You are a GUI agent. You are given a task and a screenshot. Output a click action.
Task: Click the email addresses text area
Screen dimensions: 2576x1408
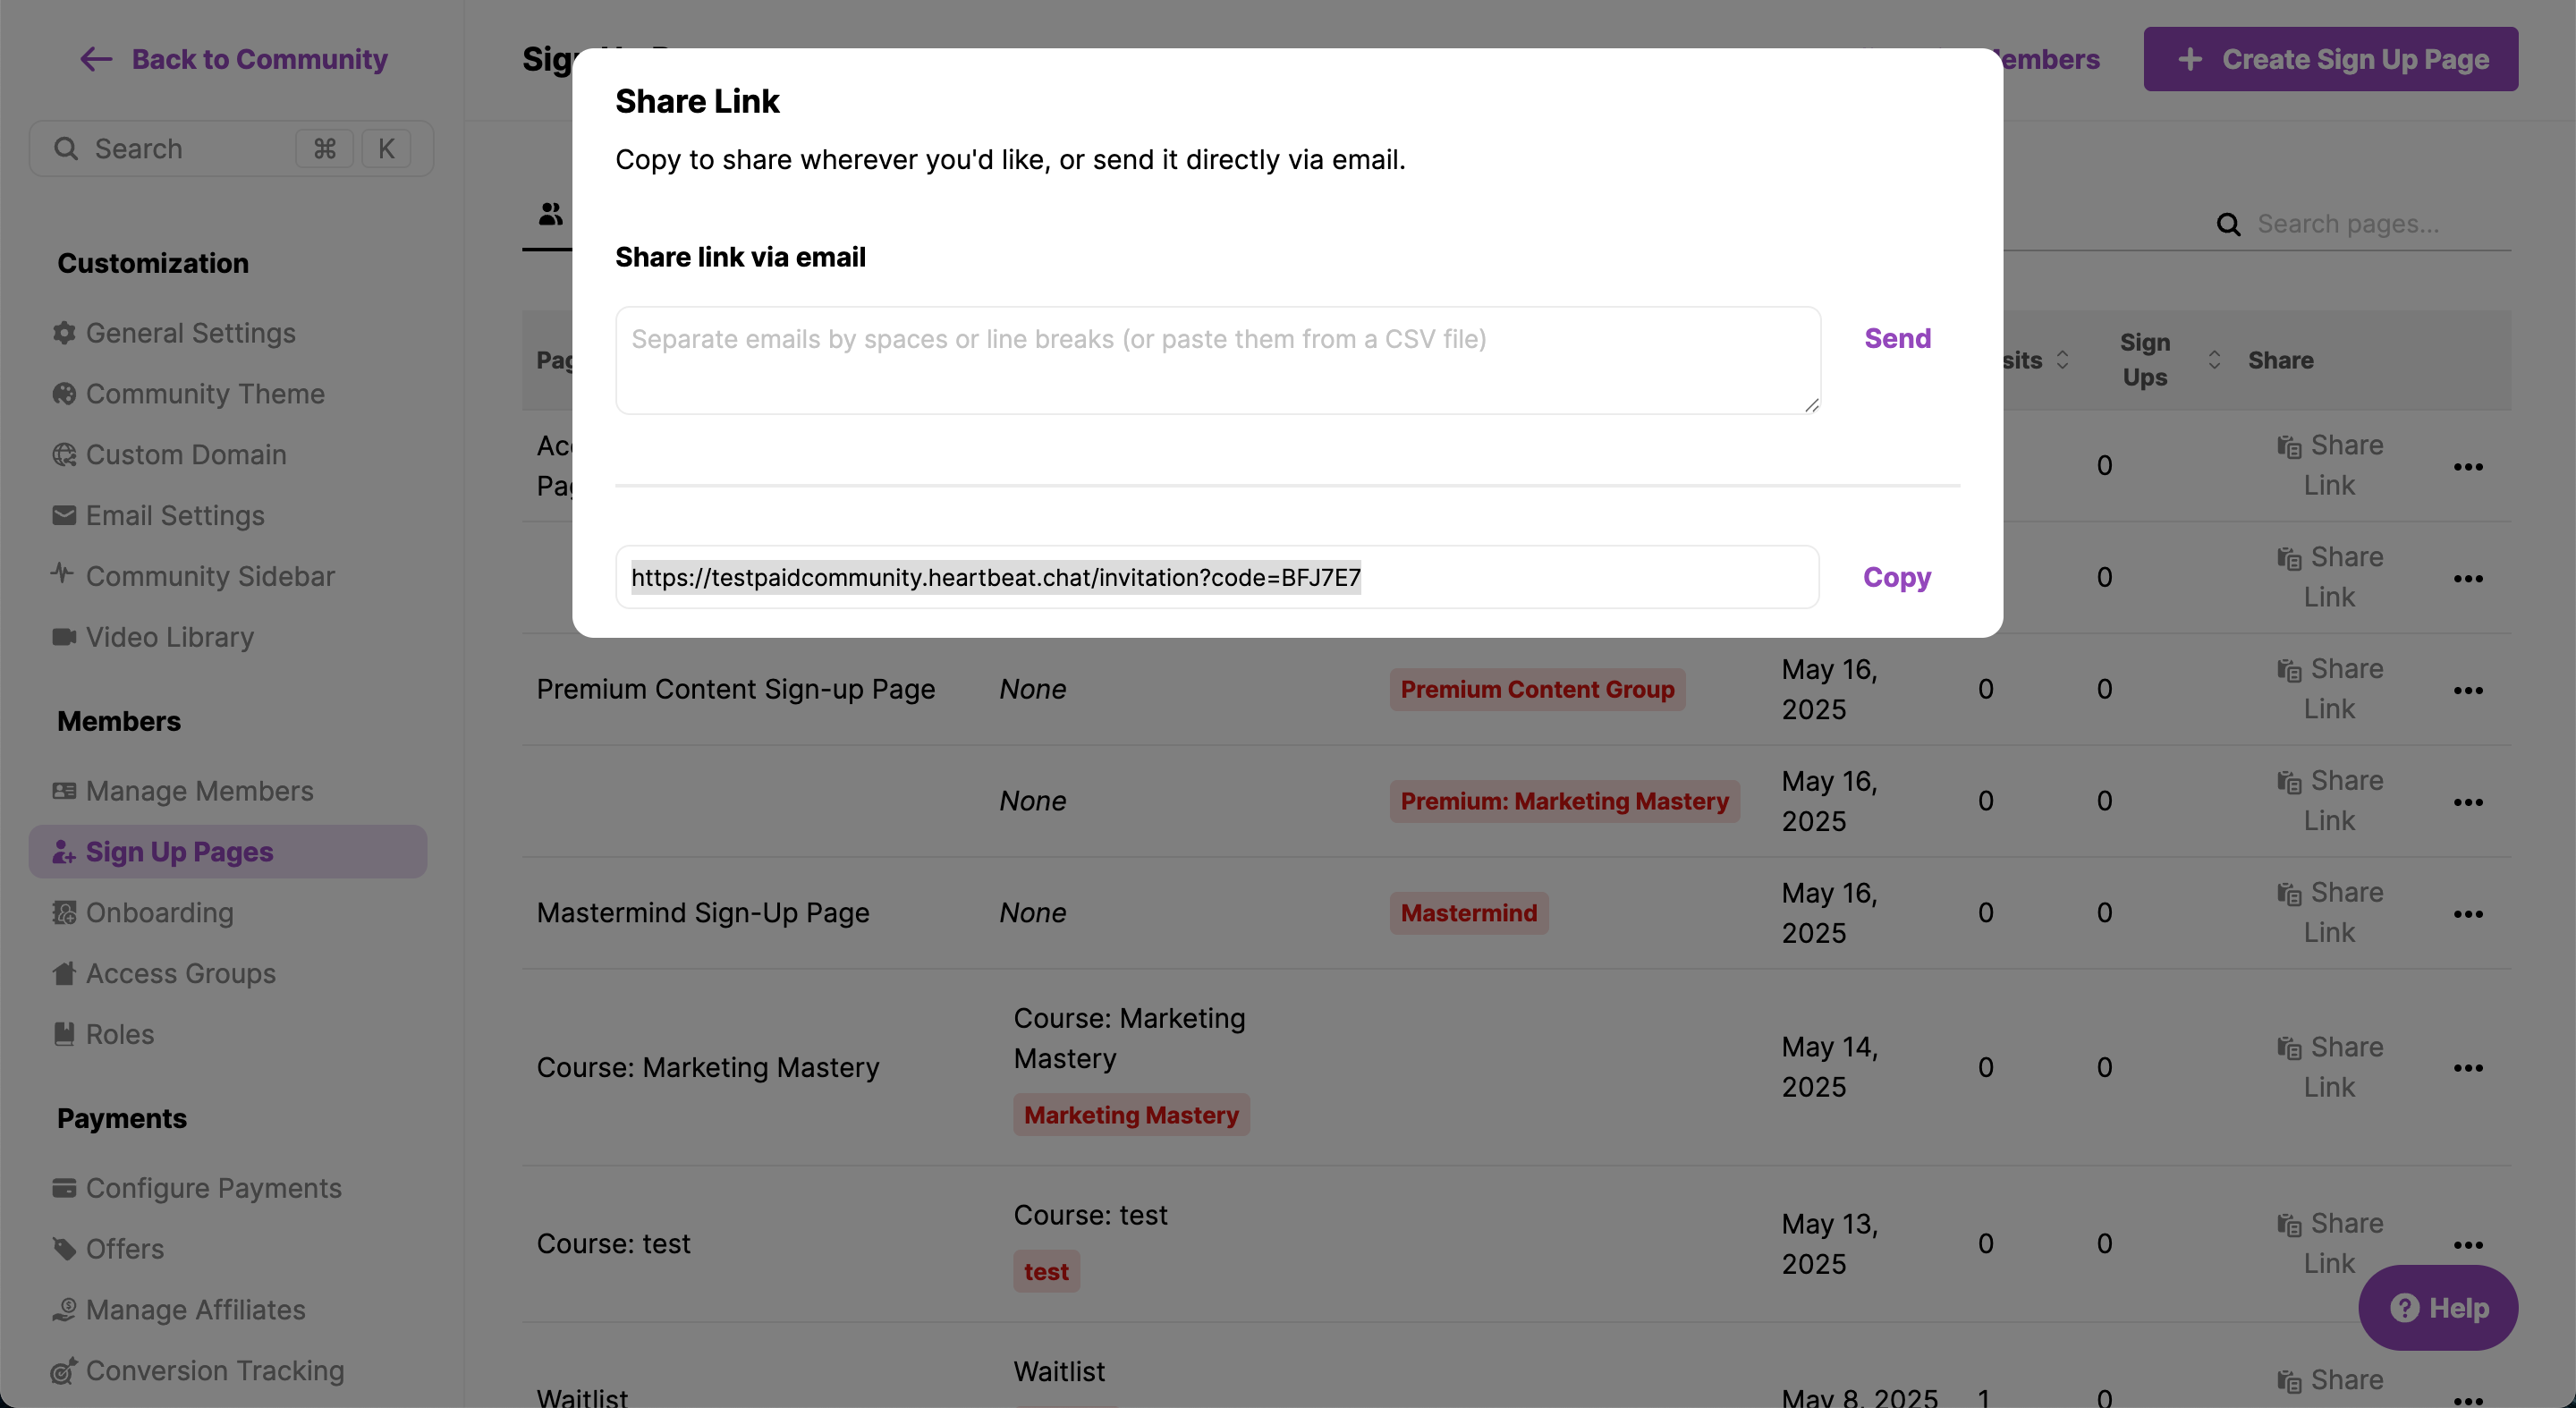pyautogui.click(x=1217, y=360)
